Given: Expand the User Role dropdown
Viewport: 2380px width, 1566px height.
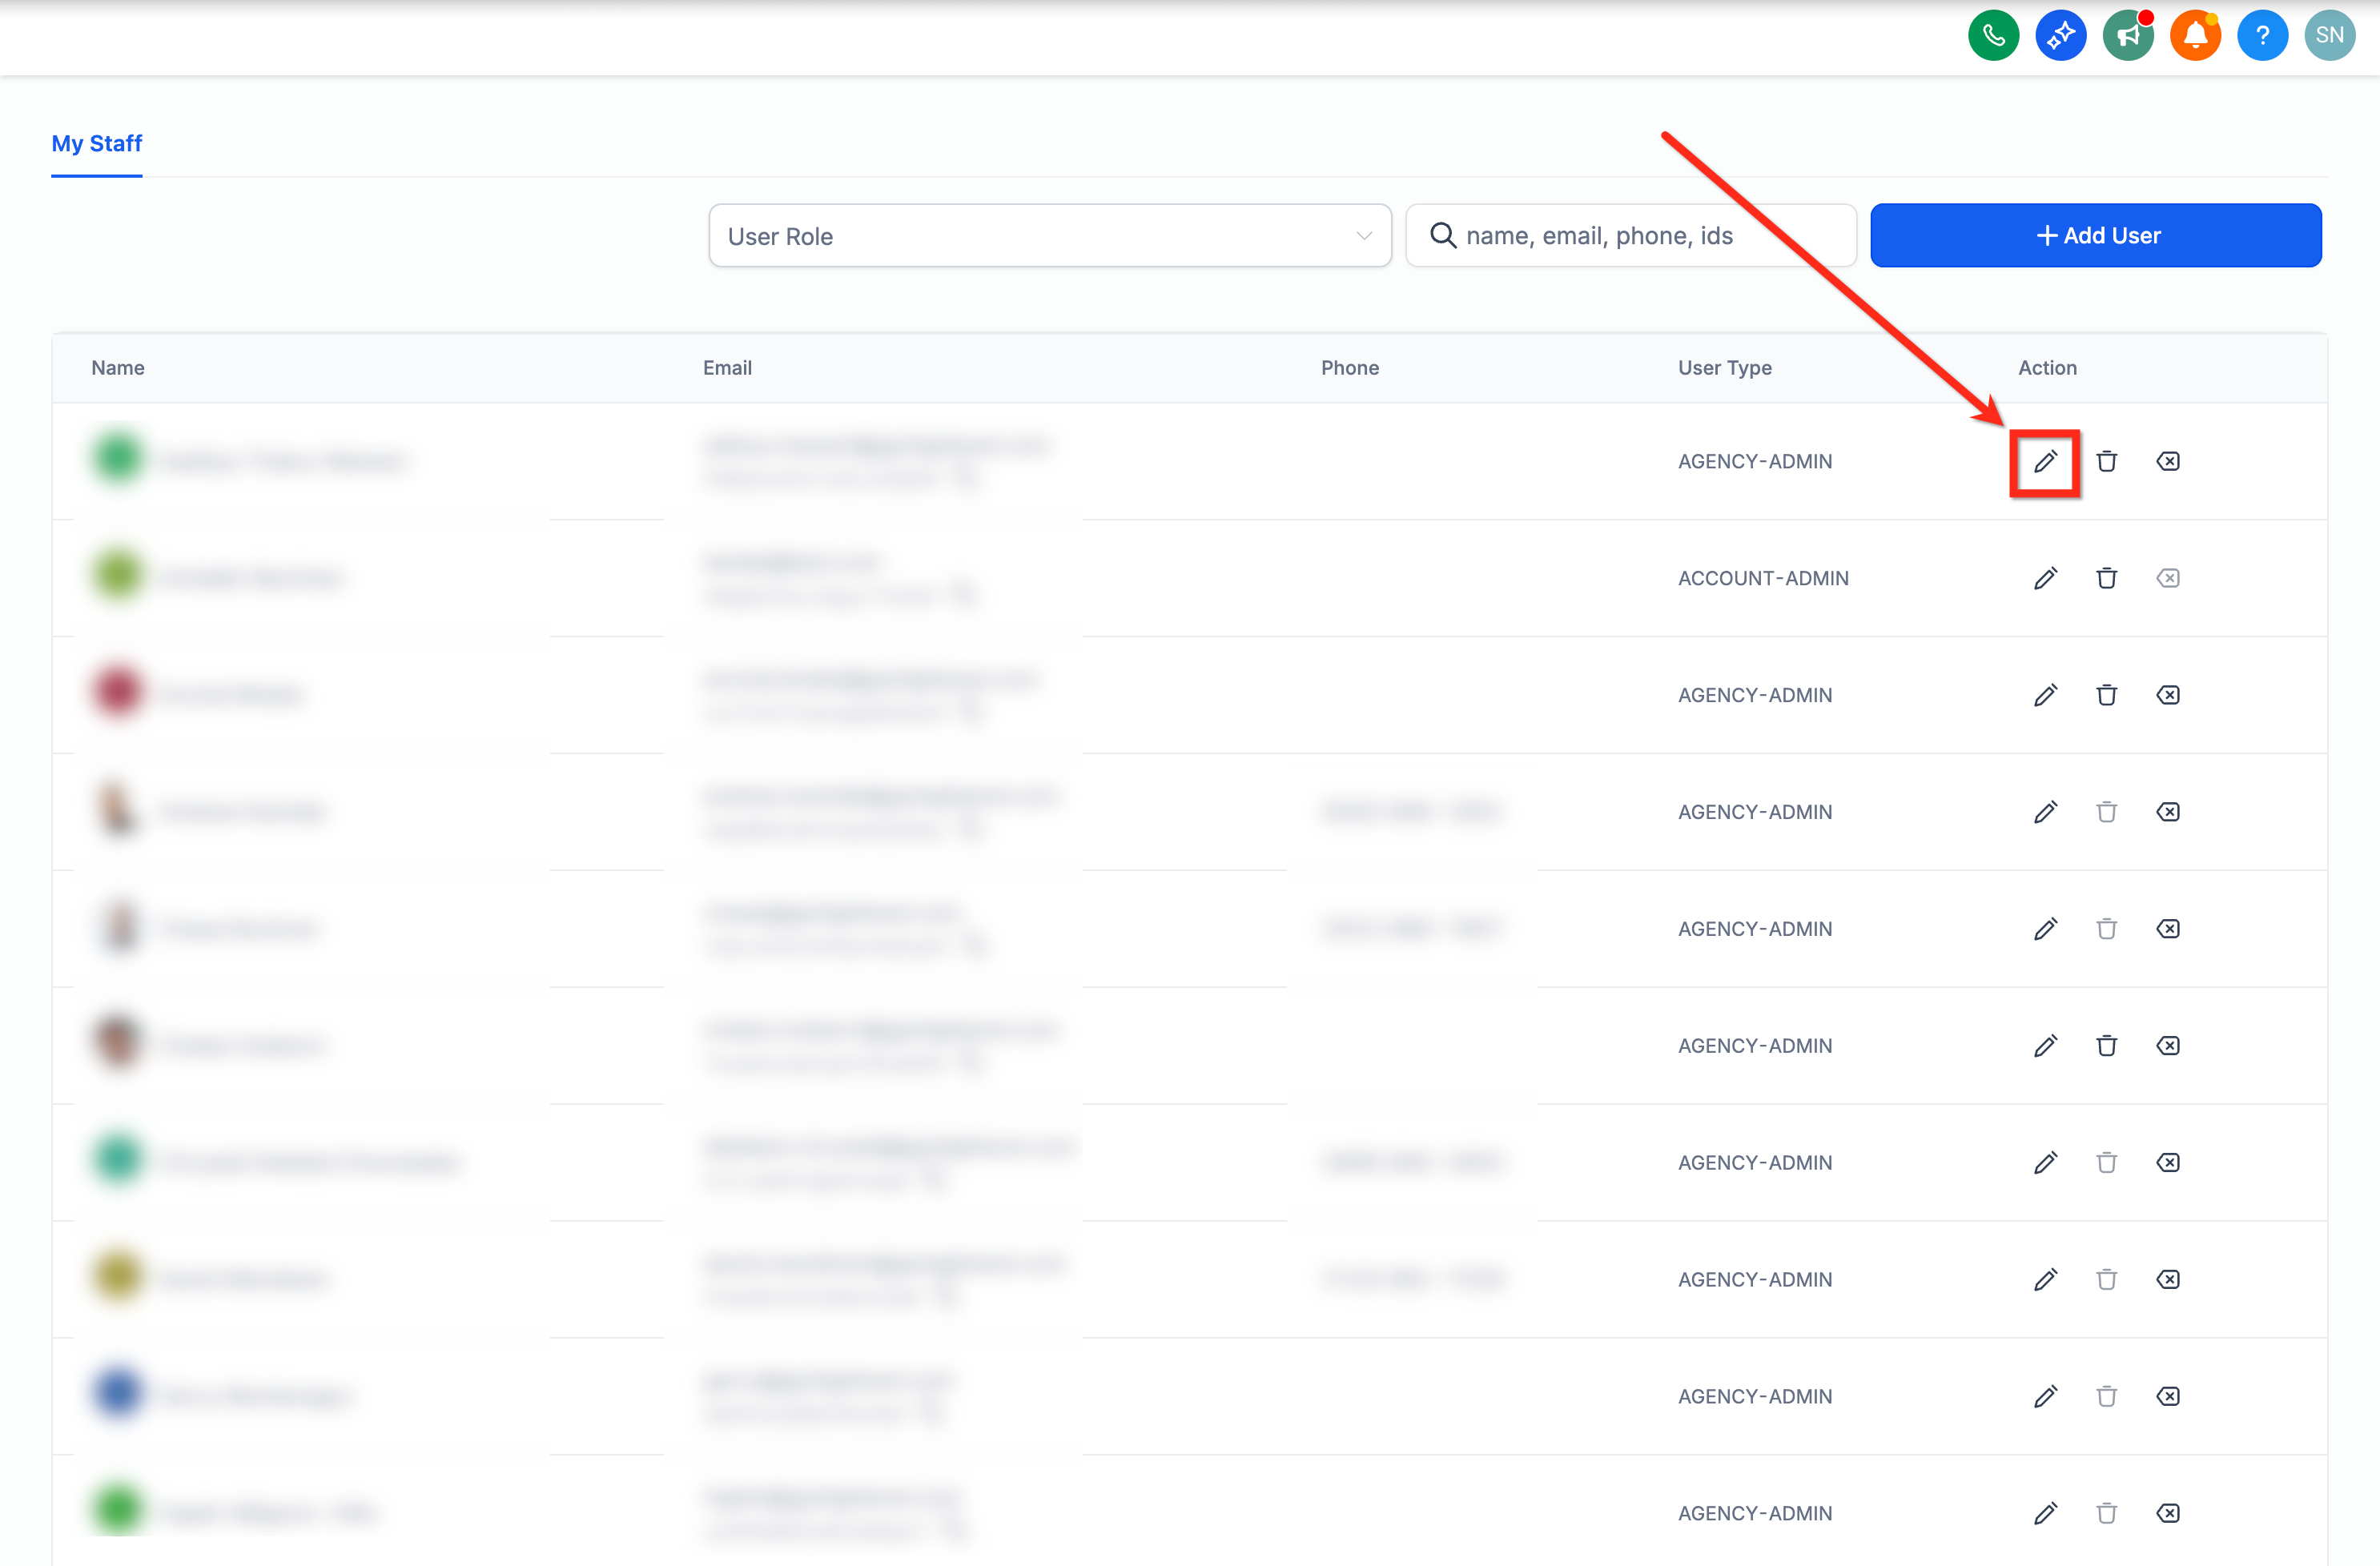Looking at the screenshot, I should 1050,236.
